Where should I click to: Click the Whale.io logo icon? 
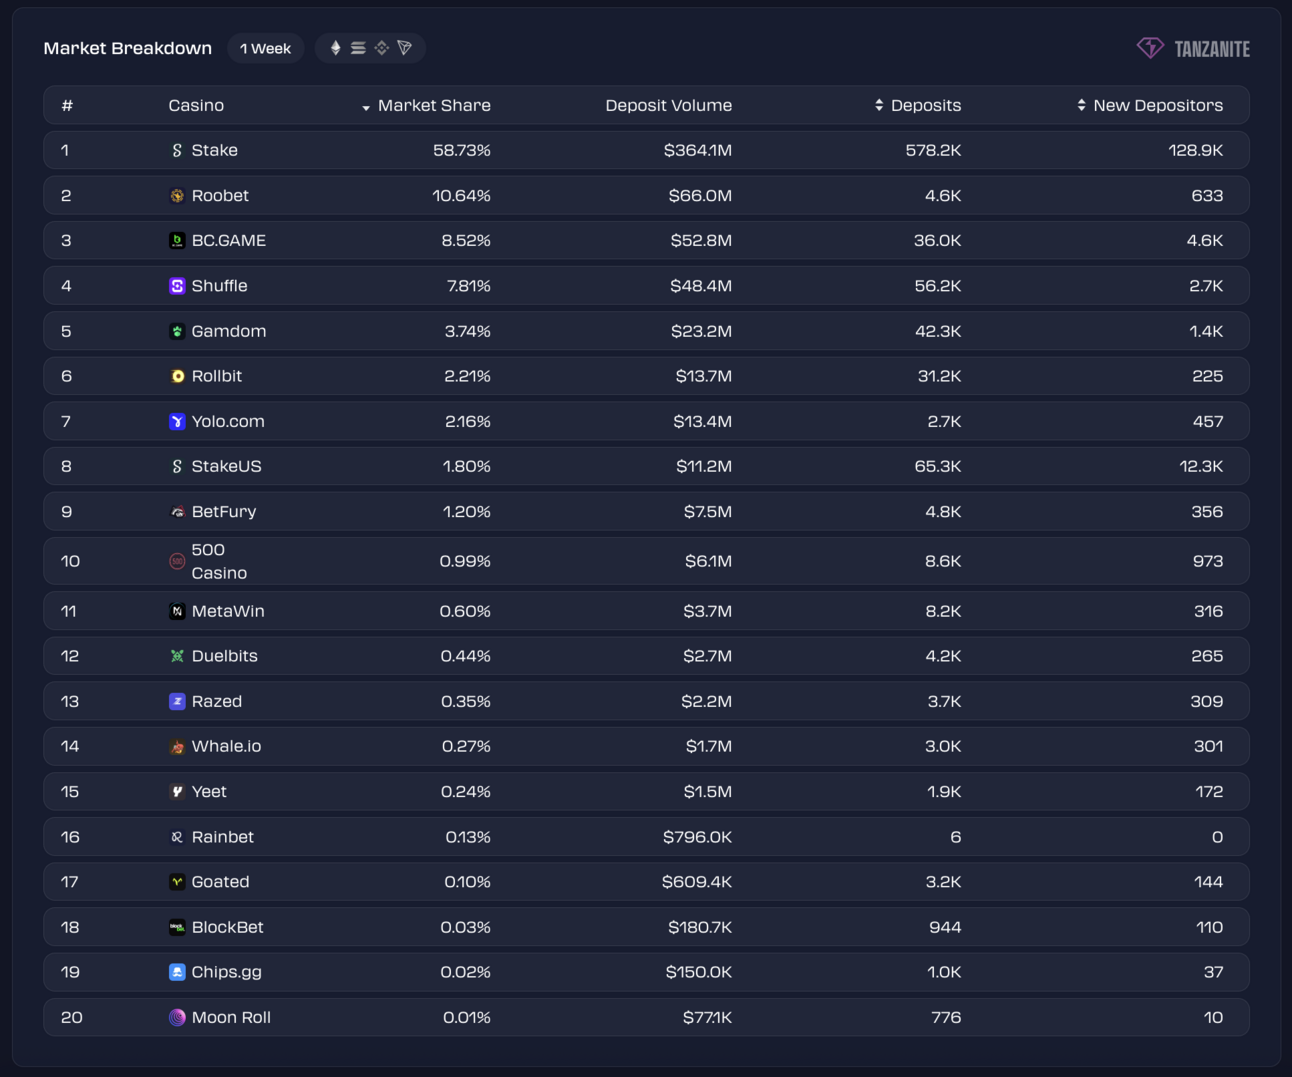pyautogui.click(x=177, y=747)
